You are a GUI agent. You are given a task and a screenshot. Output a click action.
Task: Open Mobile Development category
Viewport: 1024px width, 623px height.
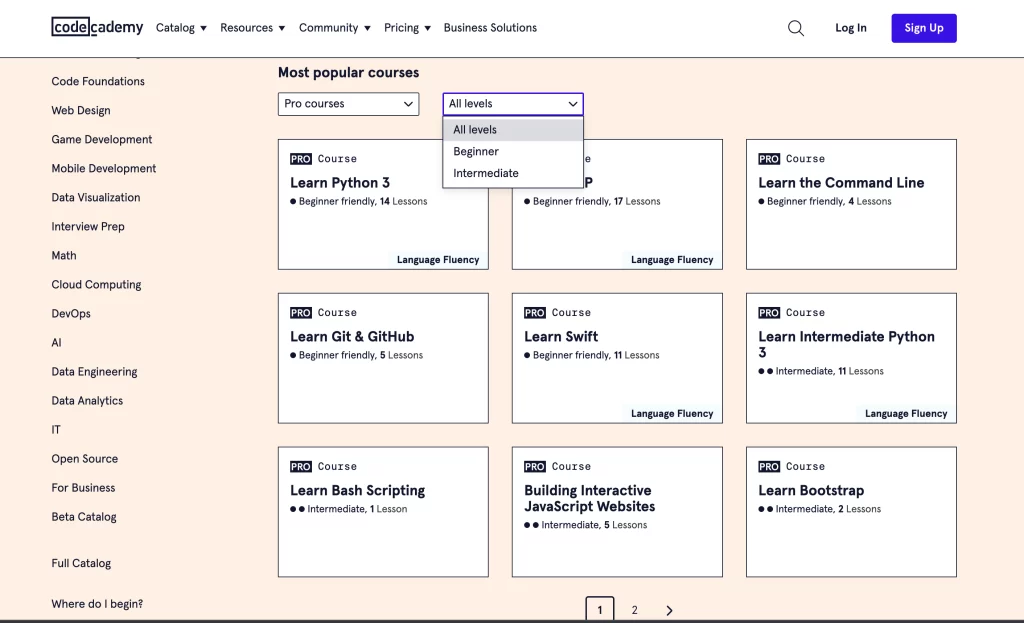(104, 168)
